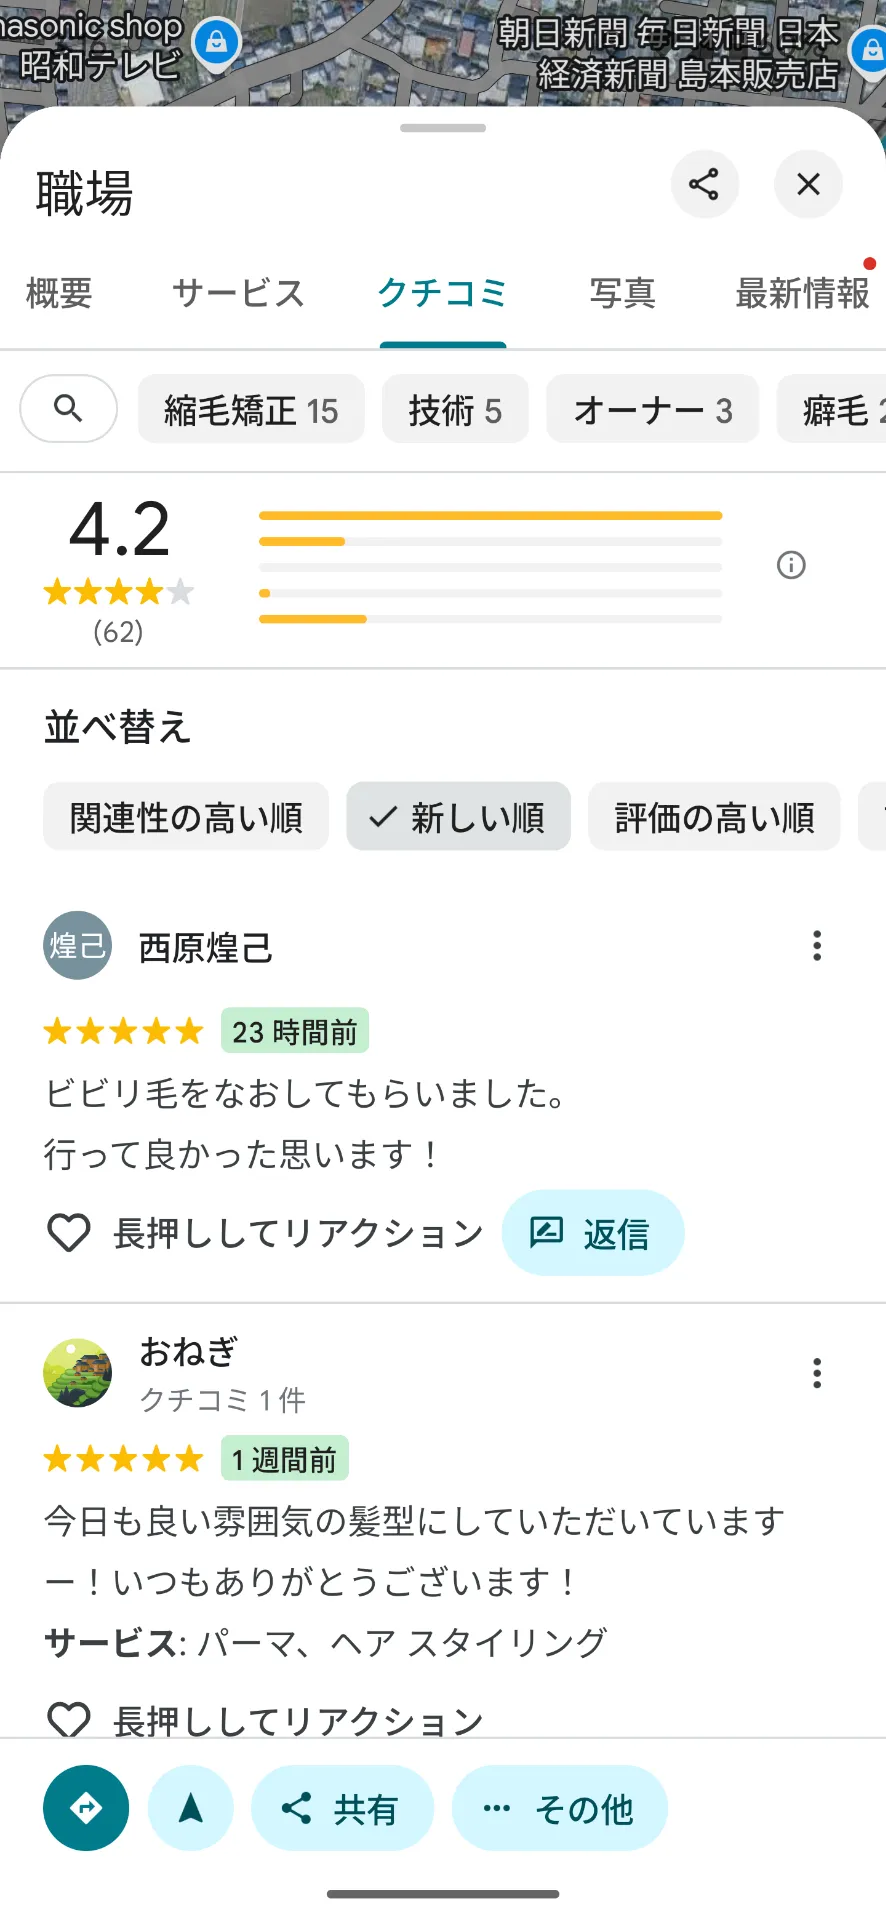Tap the directions diamond icon

(86, 1808)
